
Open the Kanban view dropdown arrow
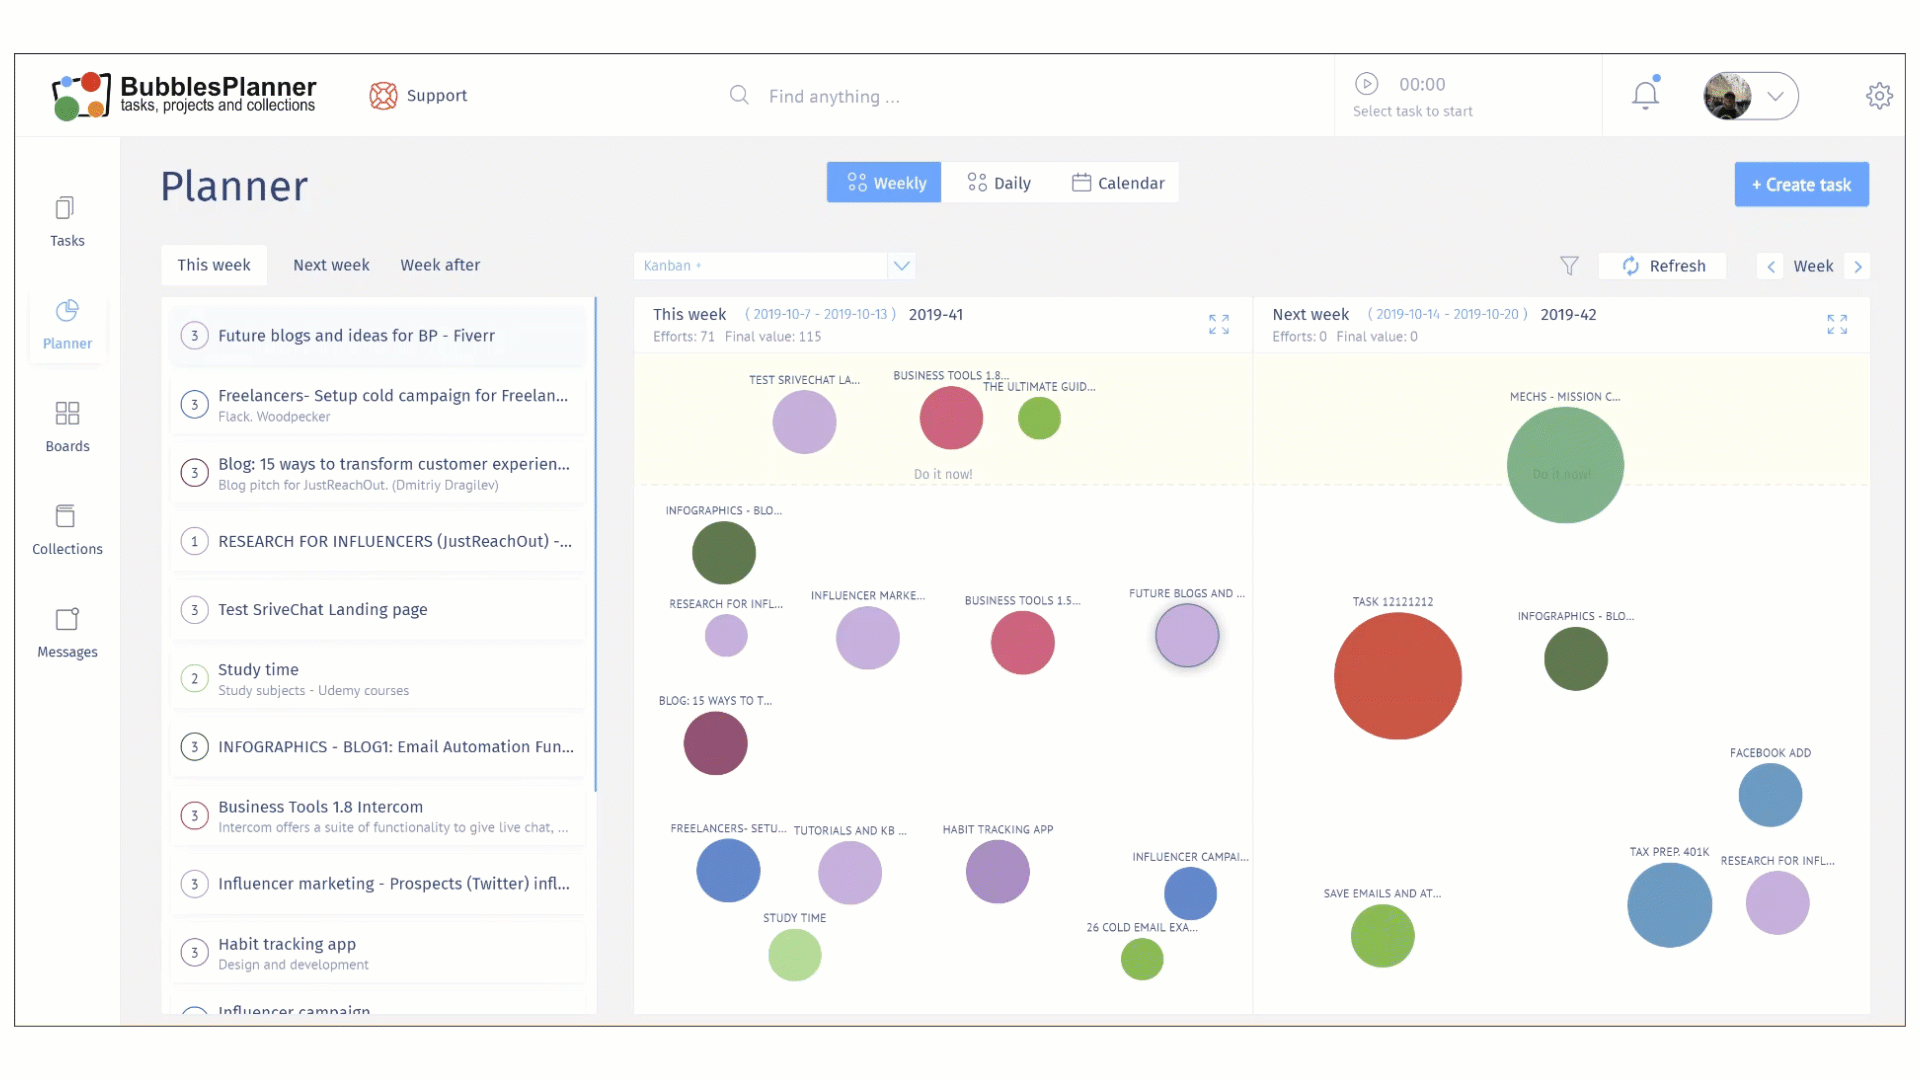(901, 266)
